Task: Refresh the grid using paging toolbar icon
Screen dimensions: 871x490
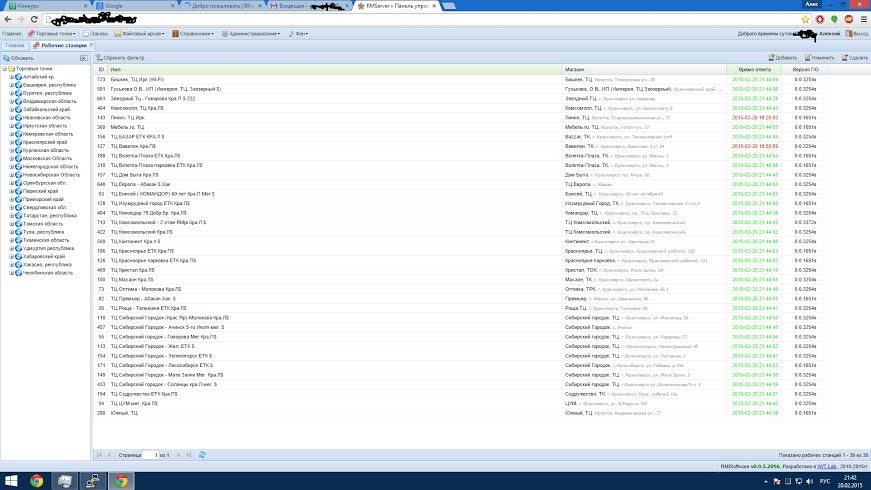Action: click(x=202, y=455)
